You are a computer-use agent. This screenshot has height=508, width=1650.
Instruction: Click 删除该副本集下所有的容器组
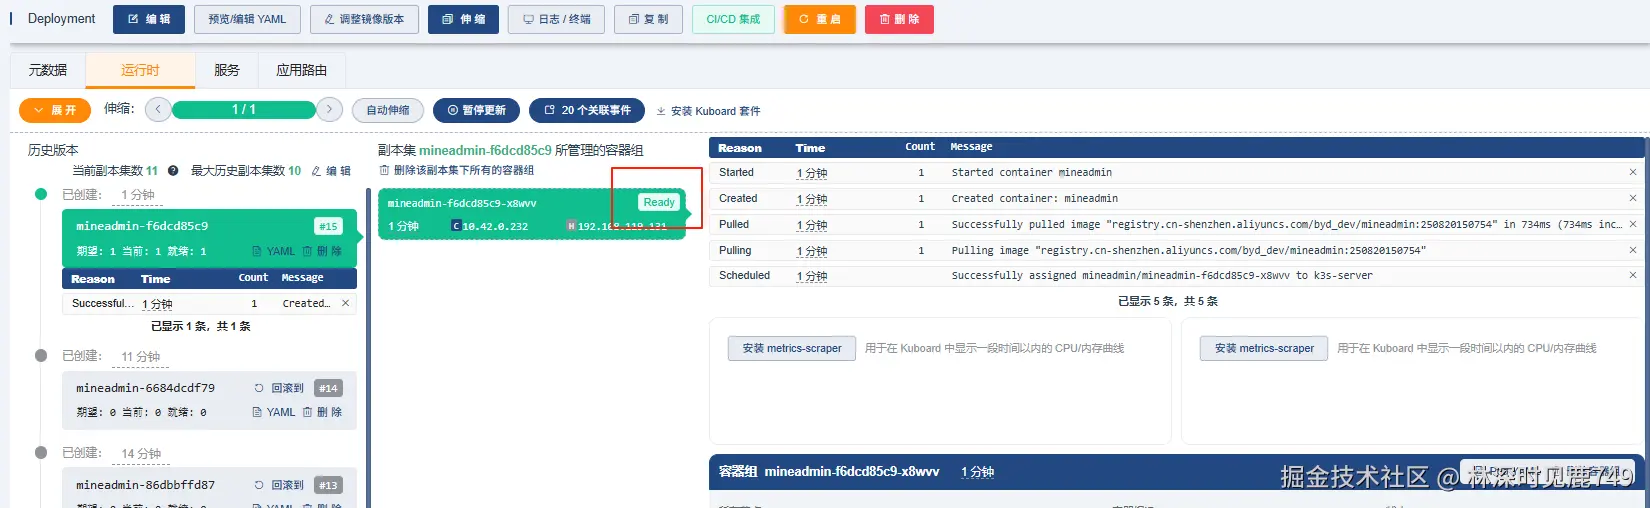(x=457, y=170)
